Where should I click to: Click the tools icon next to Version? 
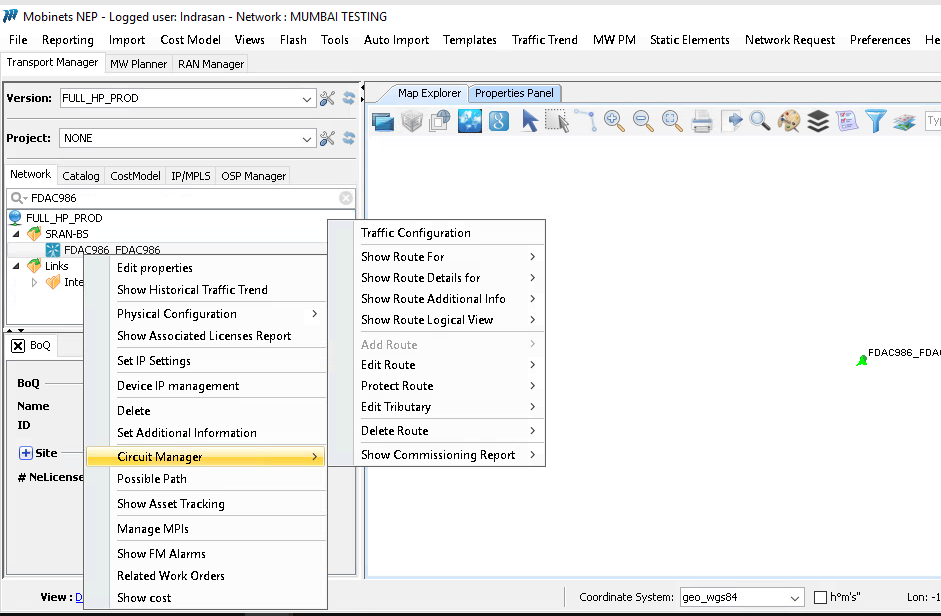click(327, 98)
